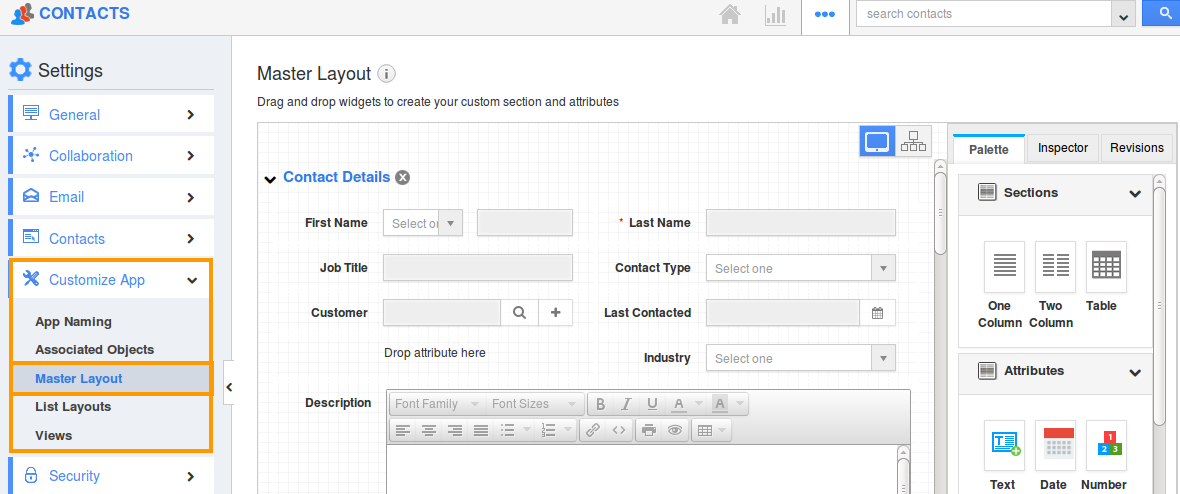Remove Contact Details section with X icon
Screen dimensions: 1180x494
(403, 178)
